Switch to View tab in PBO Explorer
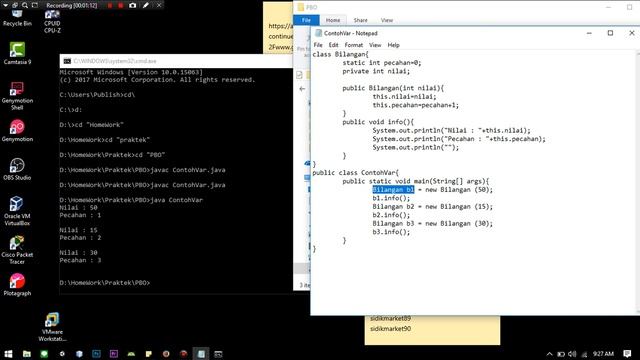 [387, 20]
